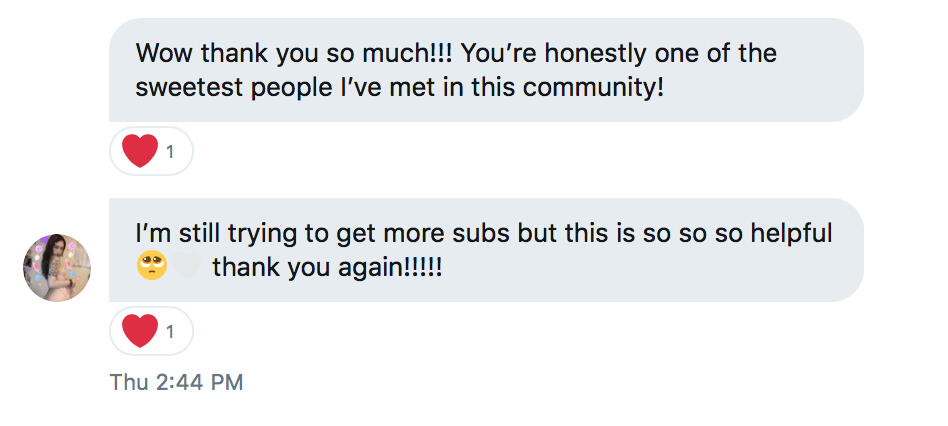Screen dimensions: 948x426
Task: Click the pleading face emoji in the second message
Action: tap(151, 267)
